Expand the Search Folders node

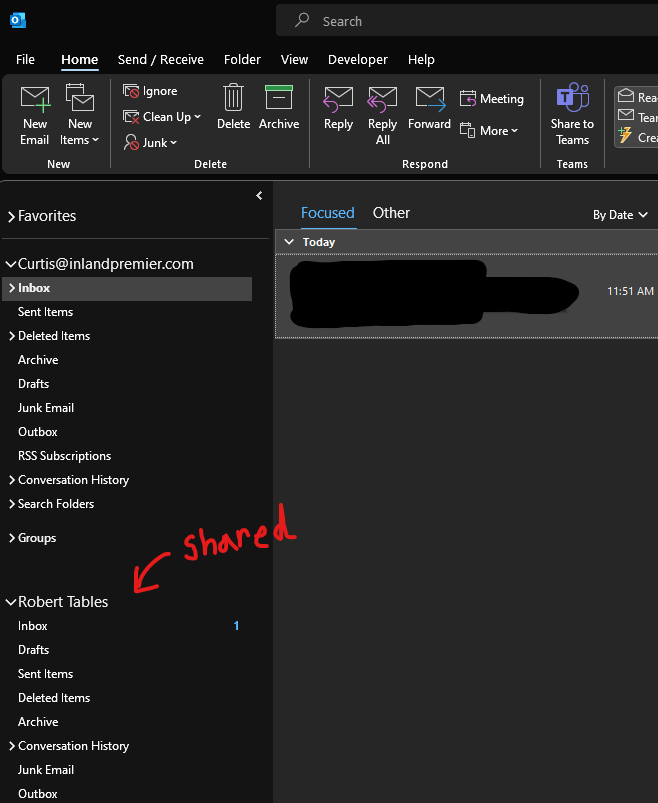(x=12, y=504)
